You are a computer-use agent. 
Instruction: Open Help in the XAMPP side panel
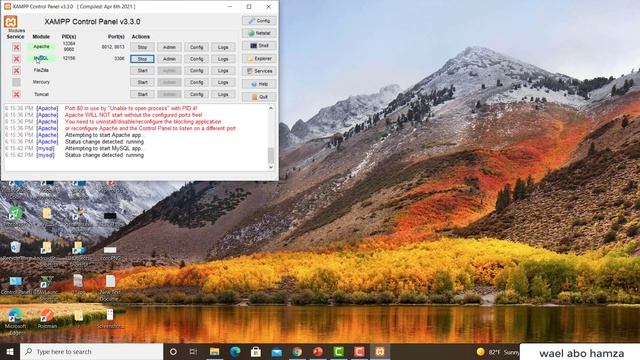click(x=259, y=84)
